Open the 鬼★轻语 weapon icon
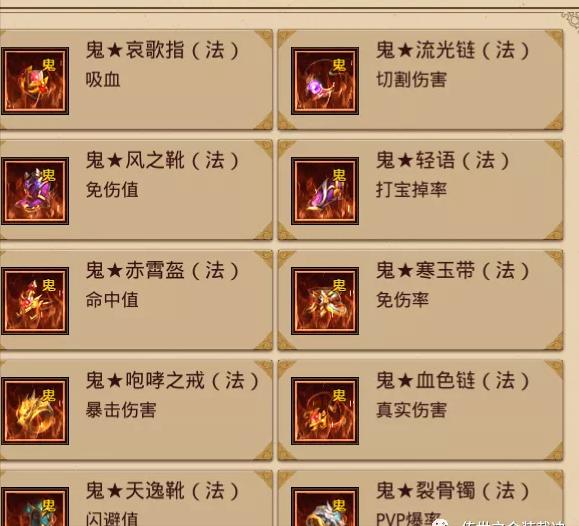579x526 pixels. pos(325,191)
